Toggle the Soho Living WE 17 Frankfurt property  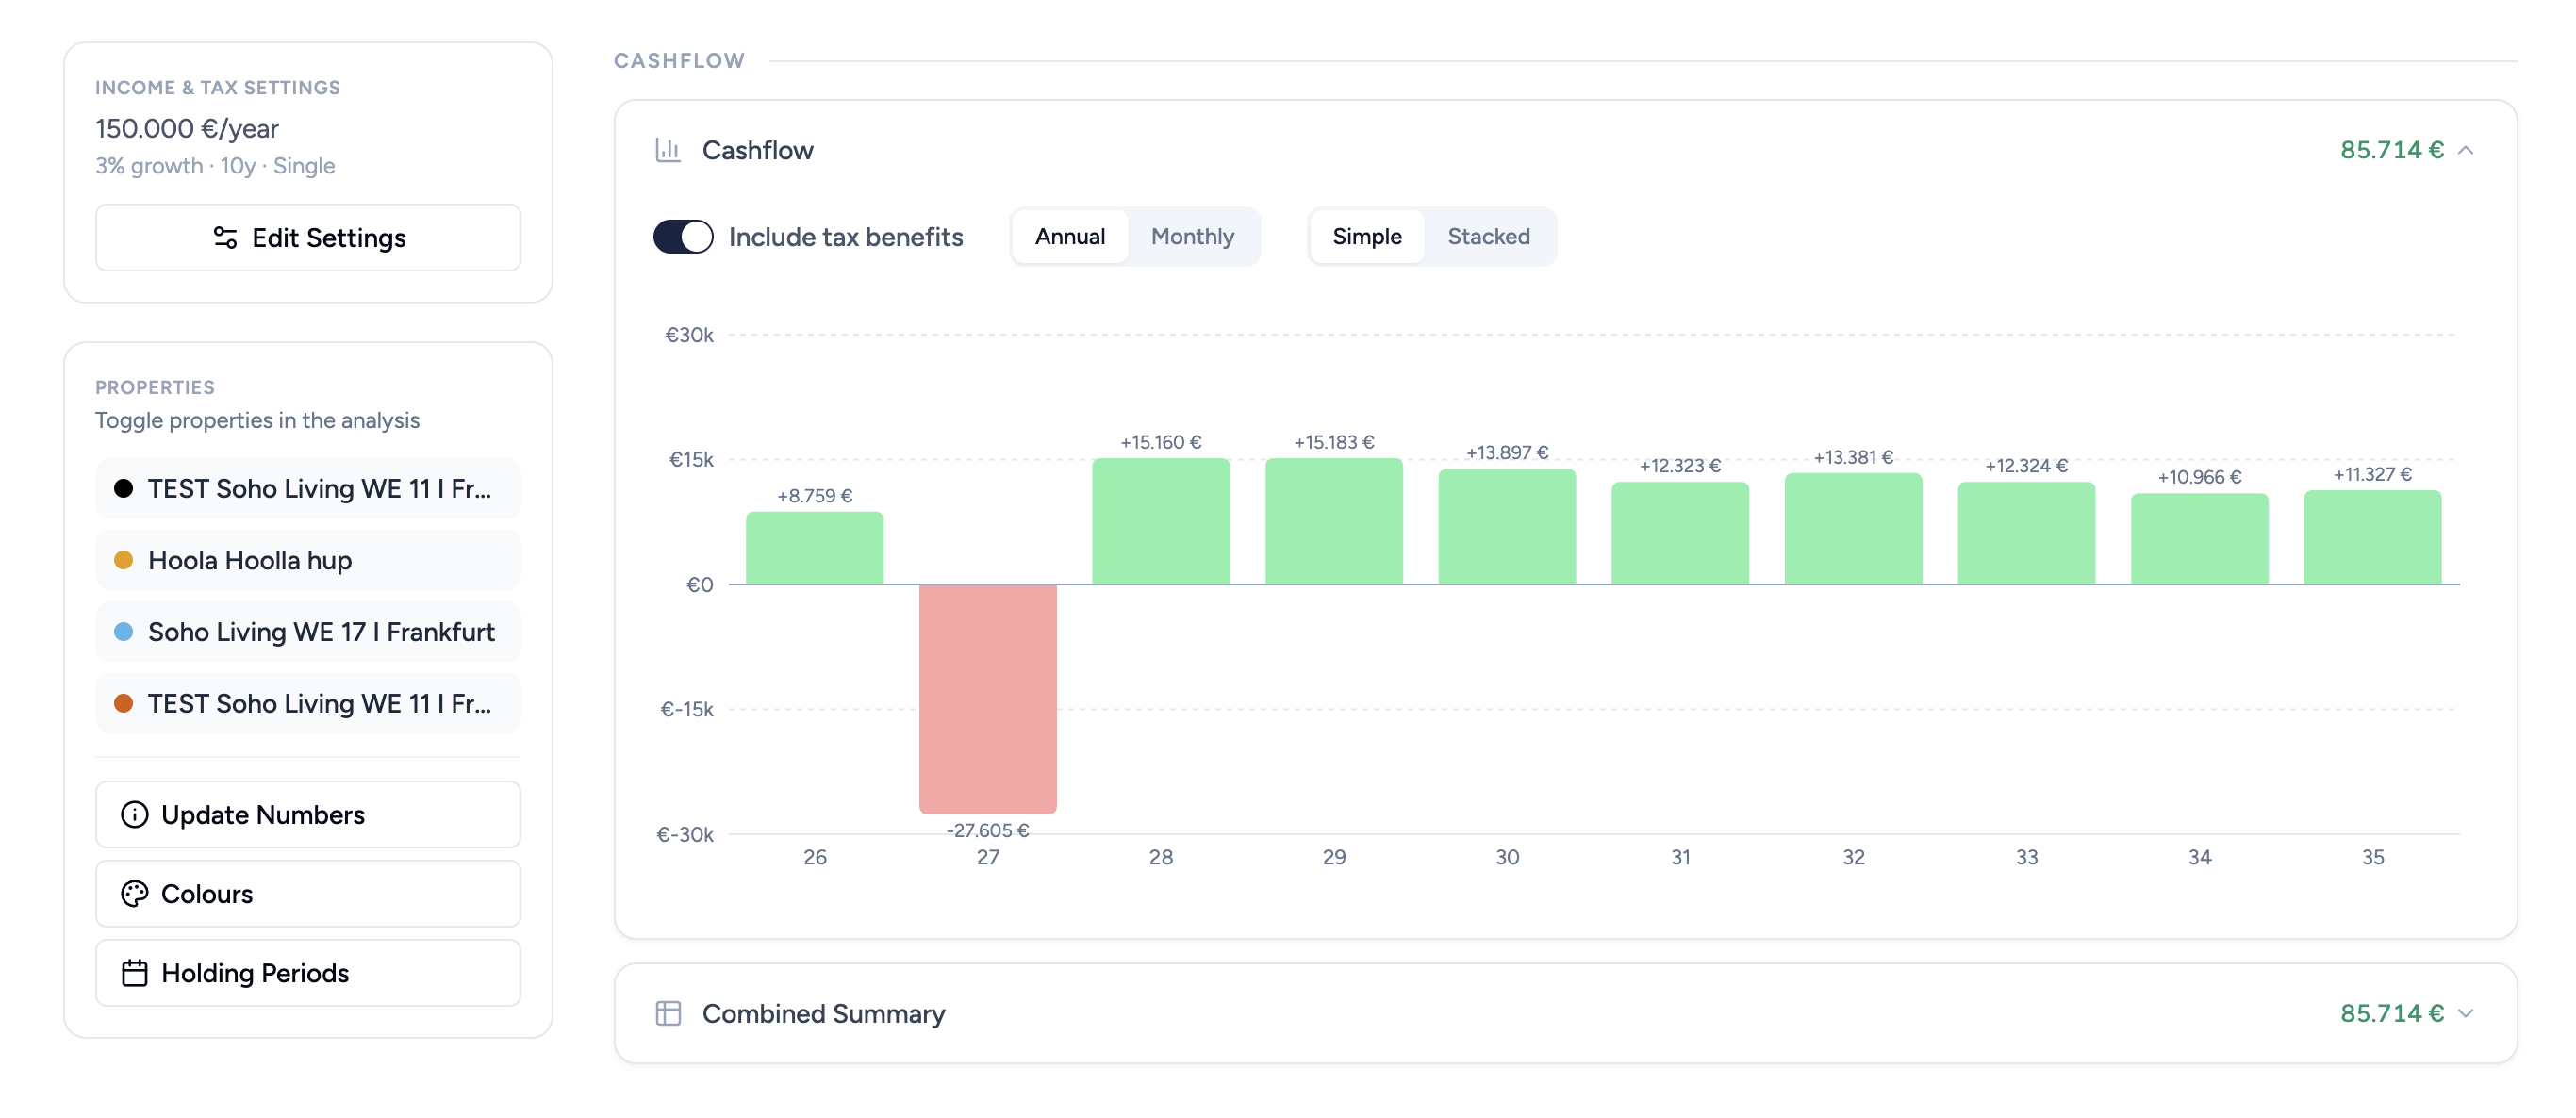click(307, 631)
